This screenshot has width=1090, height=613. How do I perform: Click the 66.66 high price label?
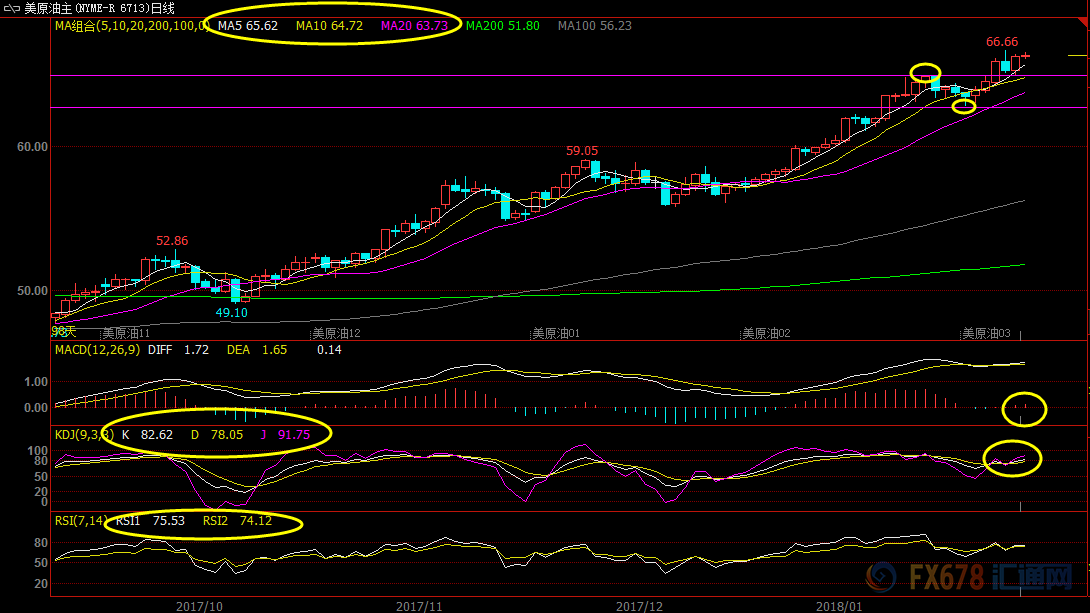[x=1002, y=42]
